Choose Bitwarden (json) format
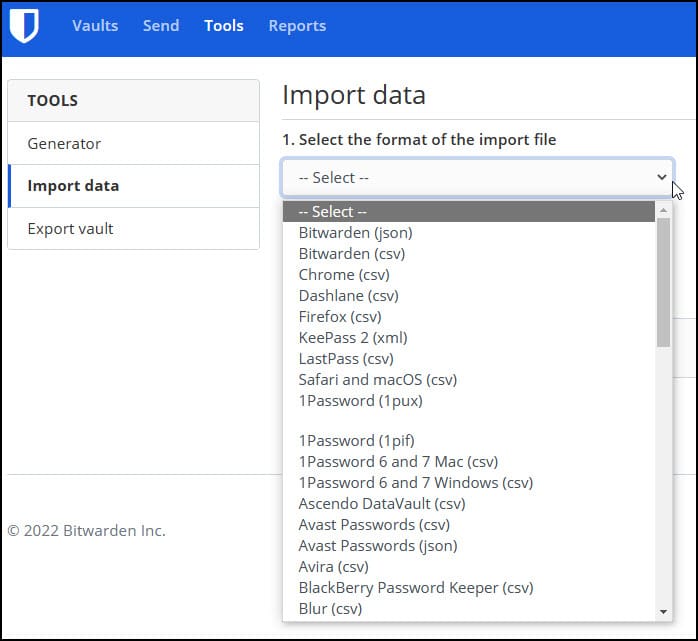The image size is (698, 641). pos(469,232)
